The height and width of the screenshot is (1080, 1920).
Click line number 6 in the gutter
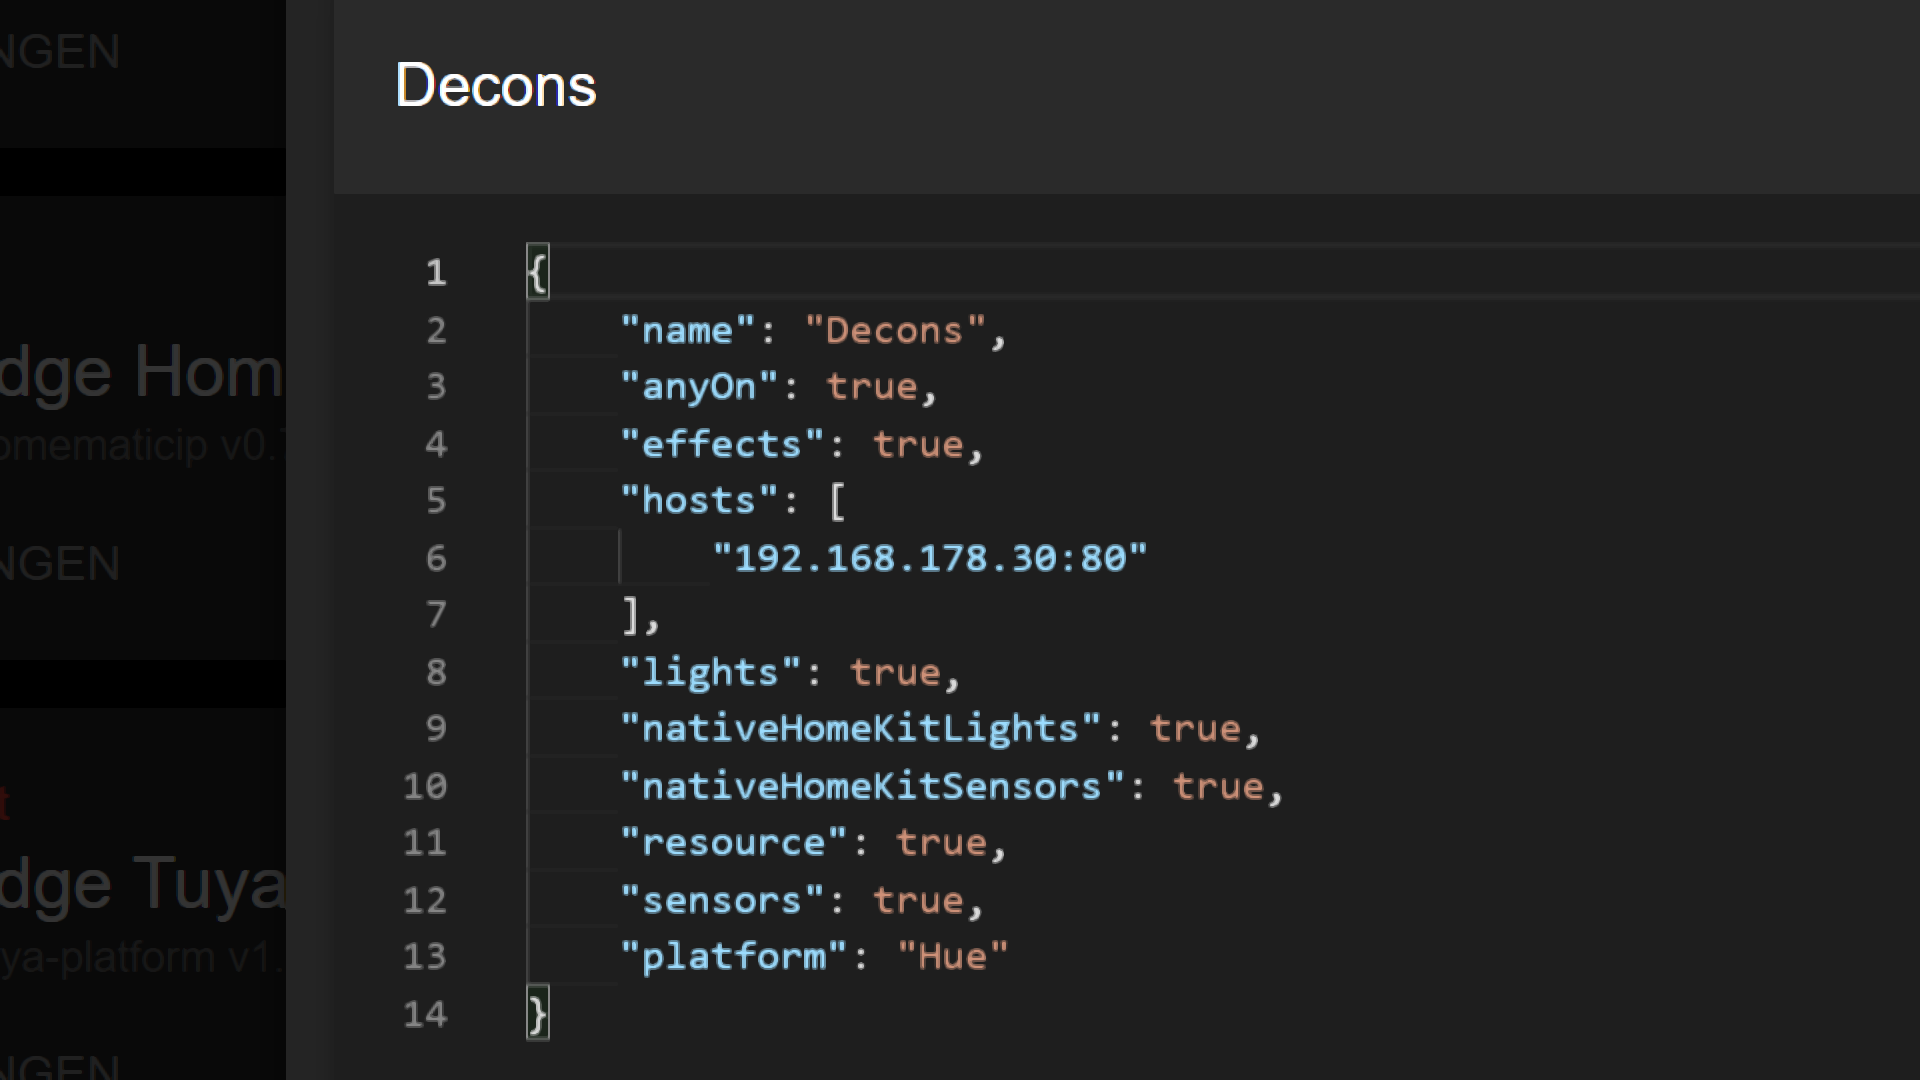436,558
